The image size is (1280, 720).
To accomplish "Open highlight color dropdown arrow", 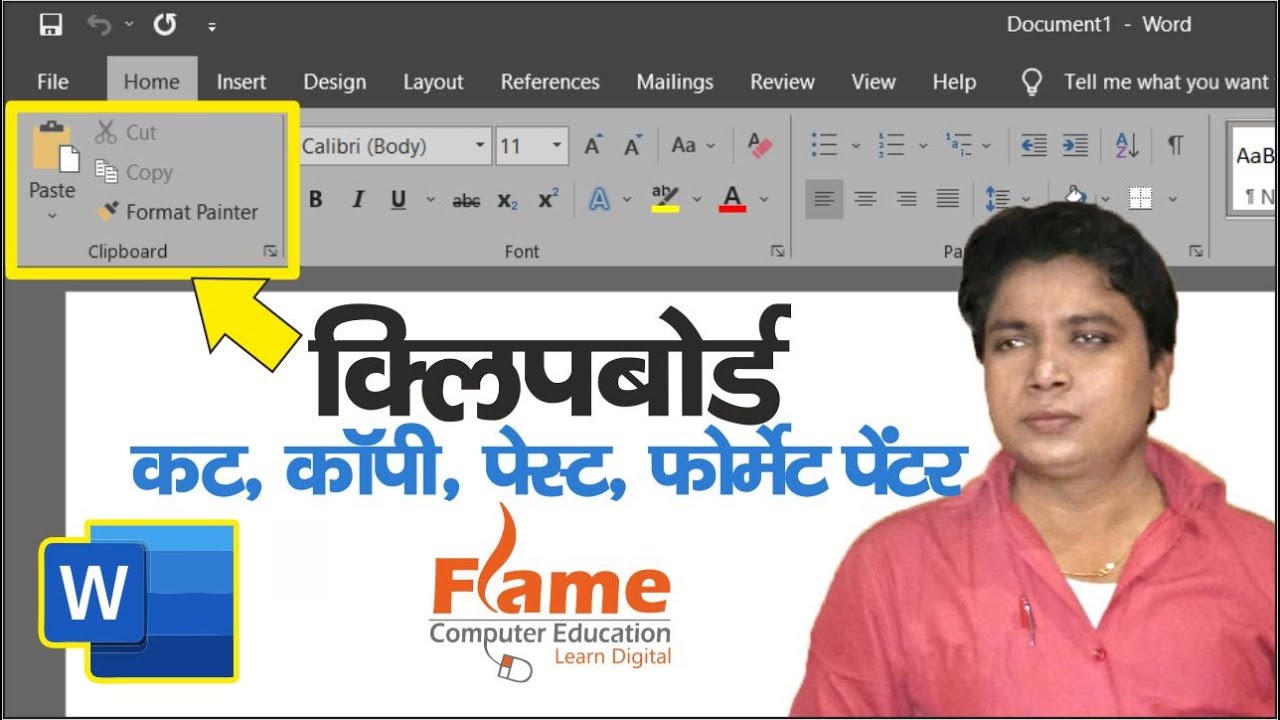I will (x=697, y=199).
